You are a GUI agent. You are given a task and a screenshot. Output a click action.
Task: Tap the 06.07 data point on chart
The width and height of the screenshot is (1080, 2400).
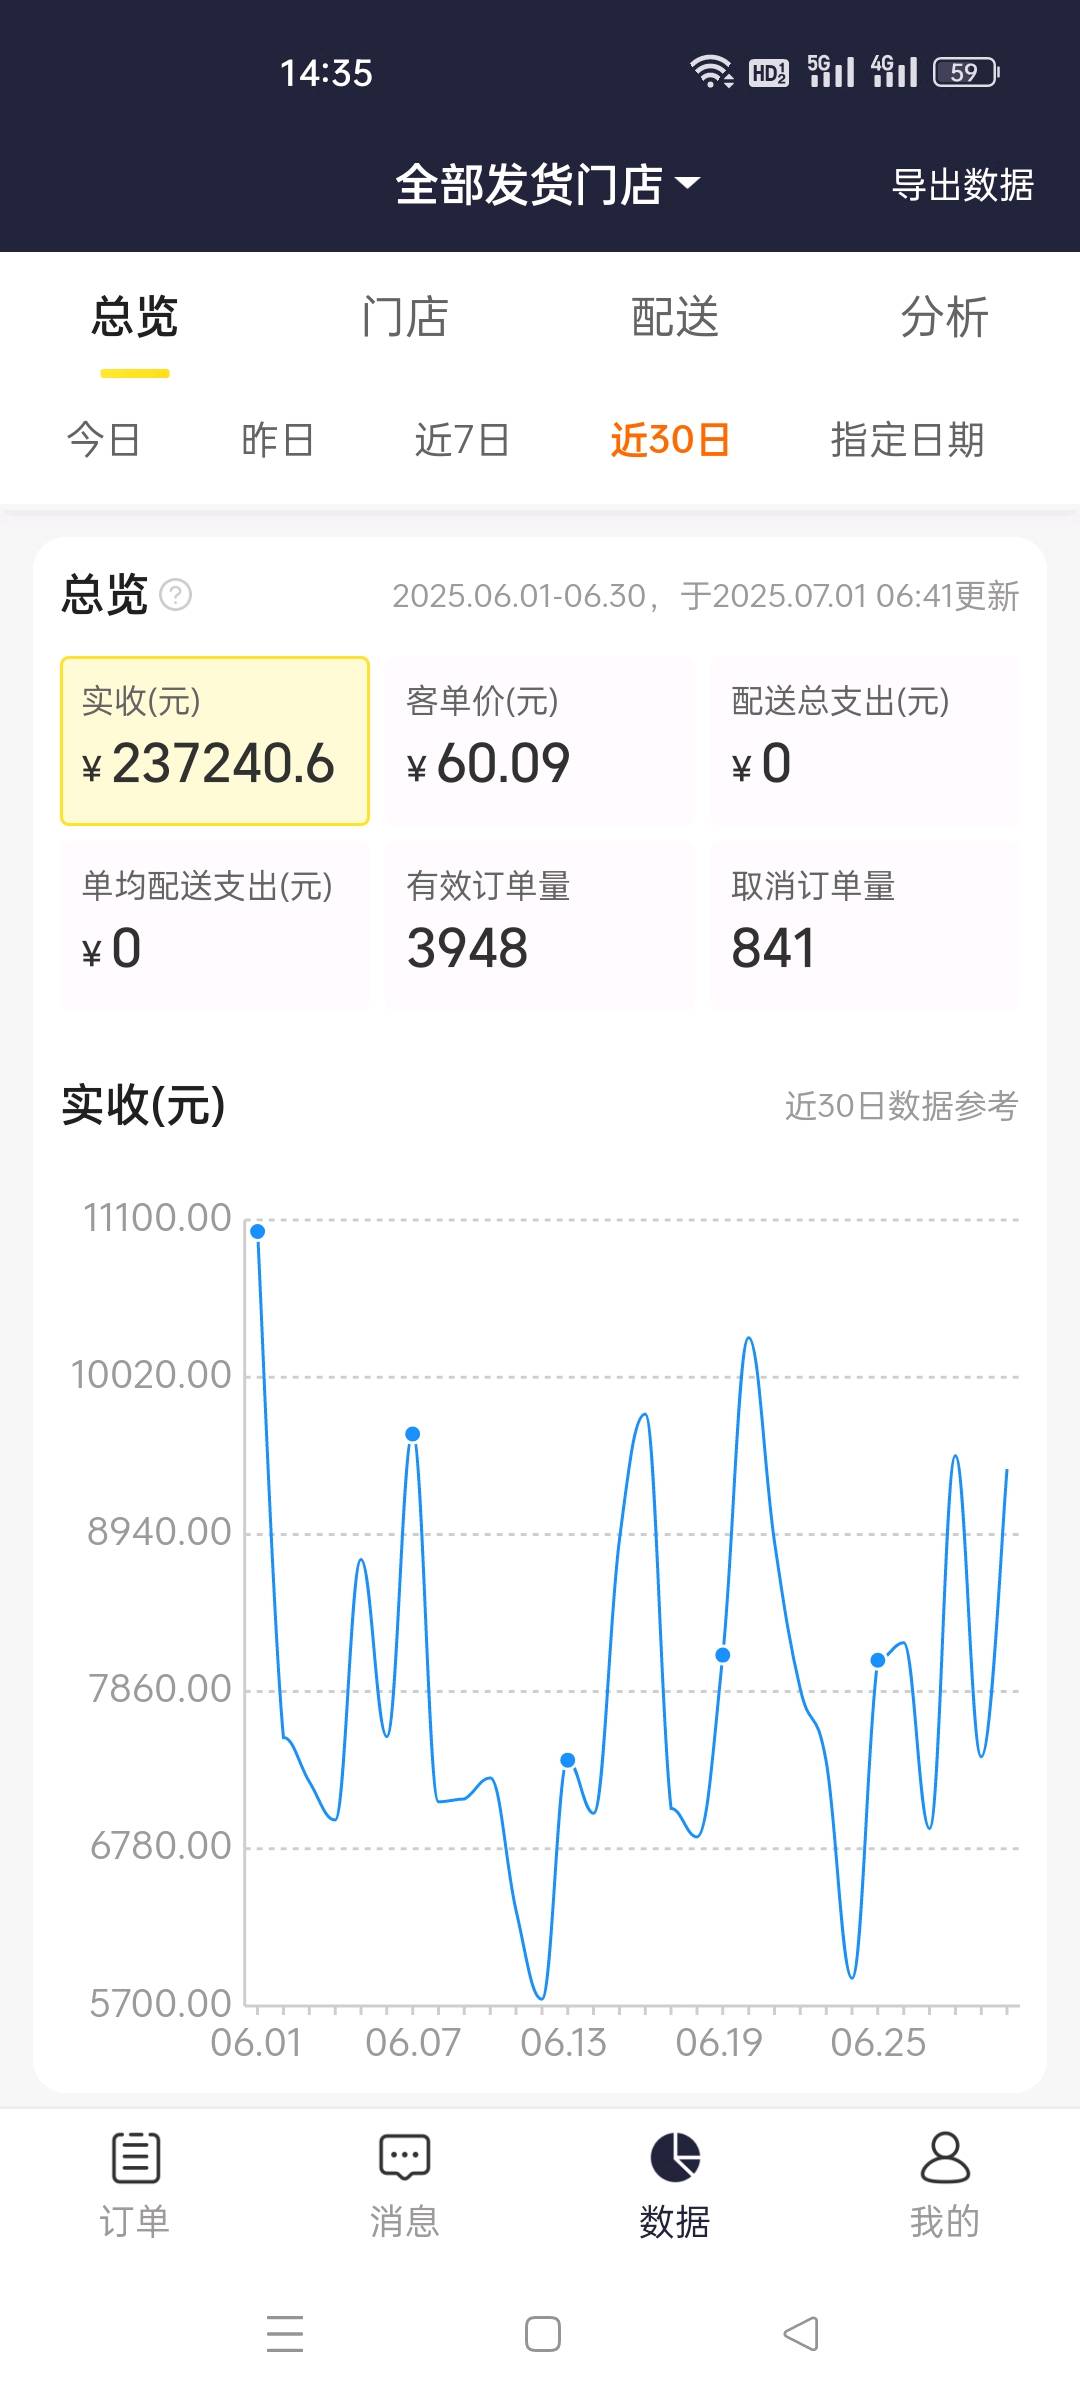pyautogui.click(x=412, y=1434)
